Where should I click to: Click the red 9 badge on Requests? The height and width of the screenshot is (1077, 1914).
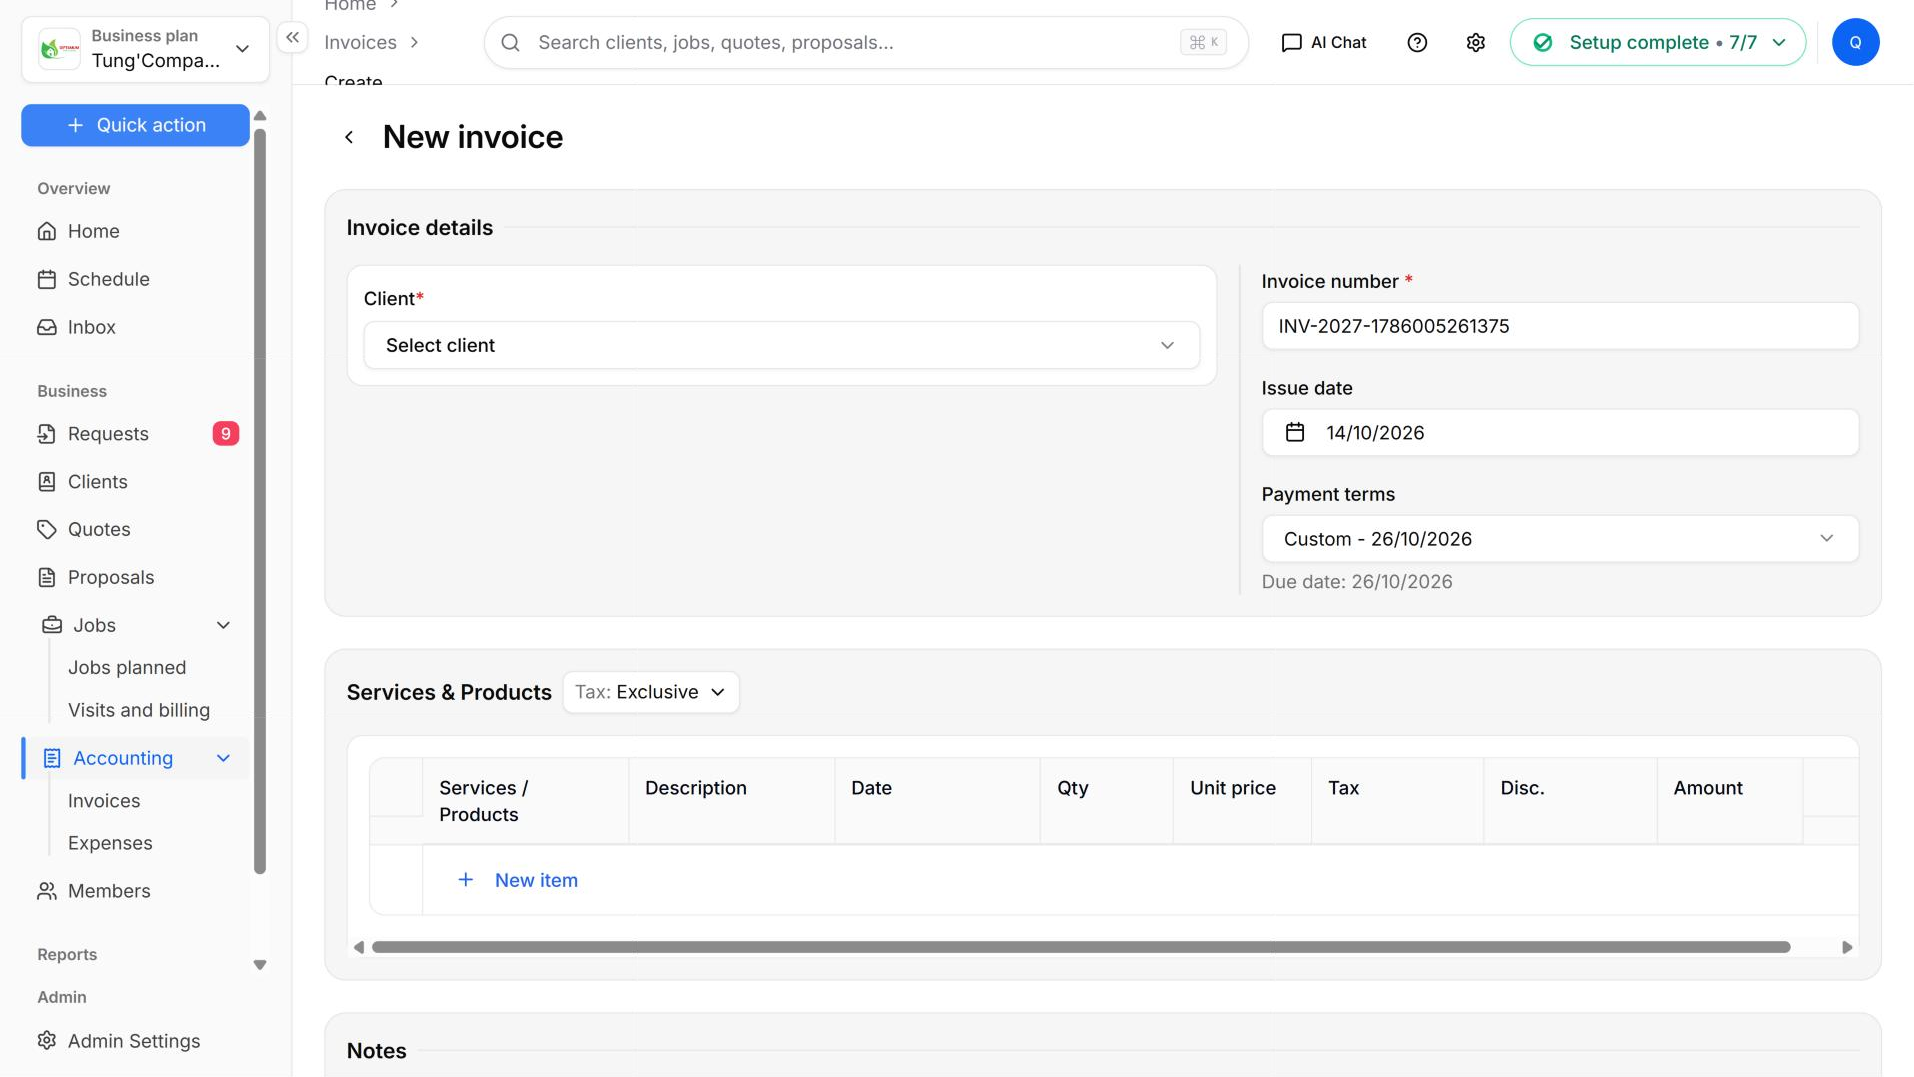pyautogui.click(x=226, y=434)
